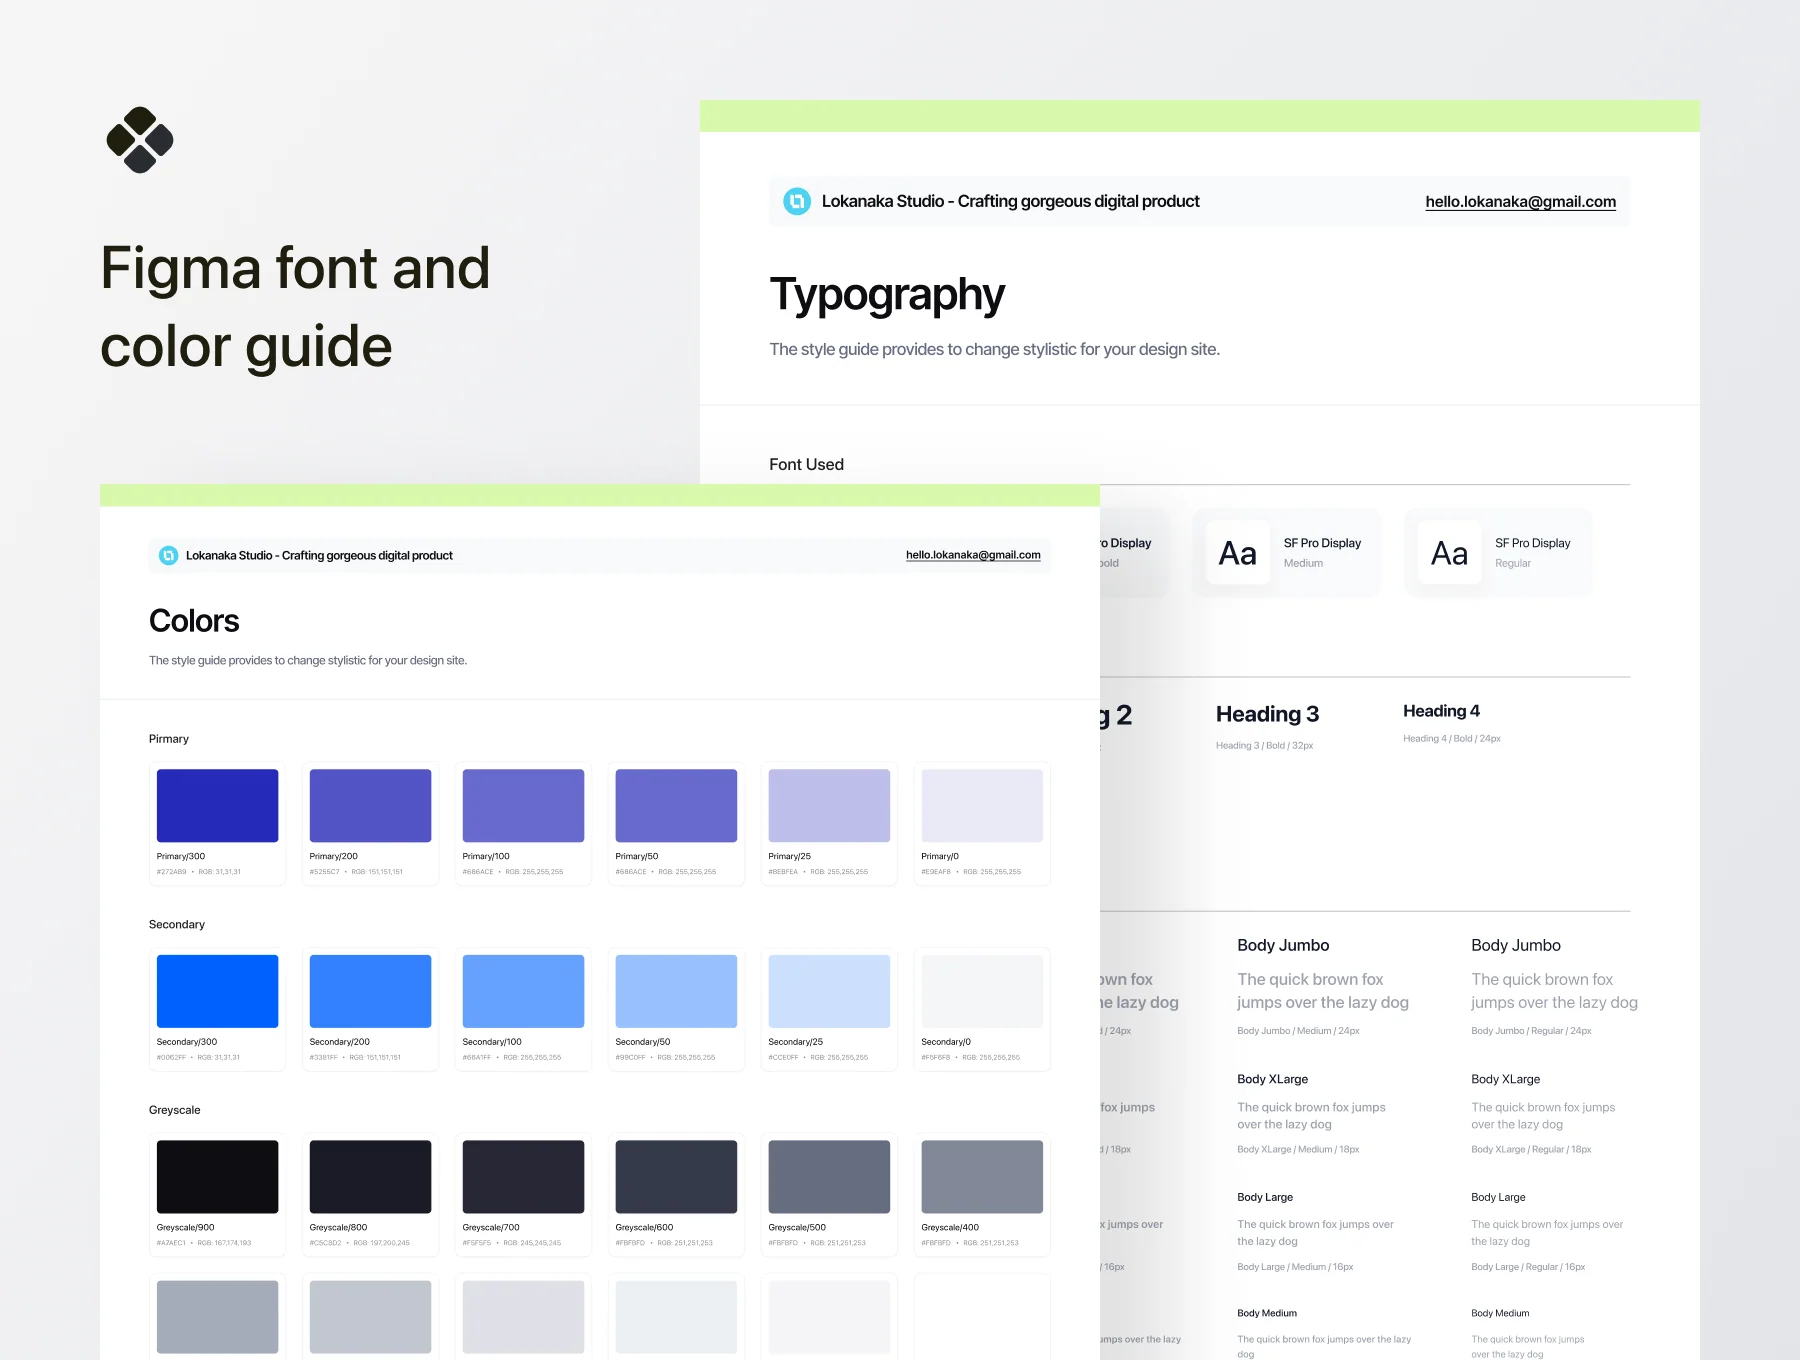Click the Colors page title

click(x=194, y=621)
